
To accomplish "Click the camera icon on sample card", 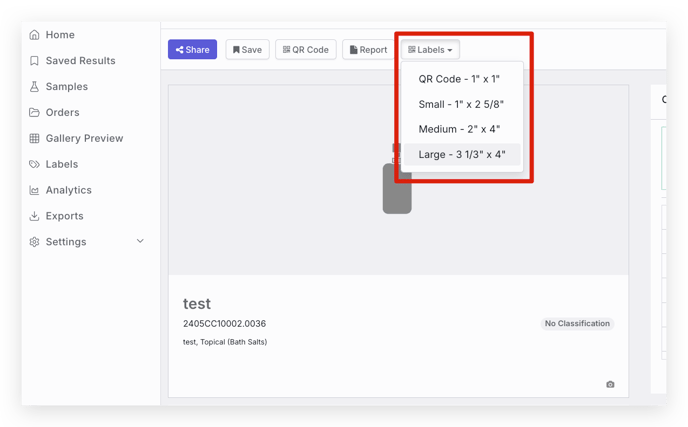I will tap(610, 384).
